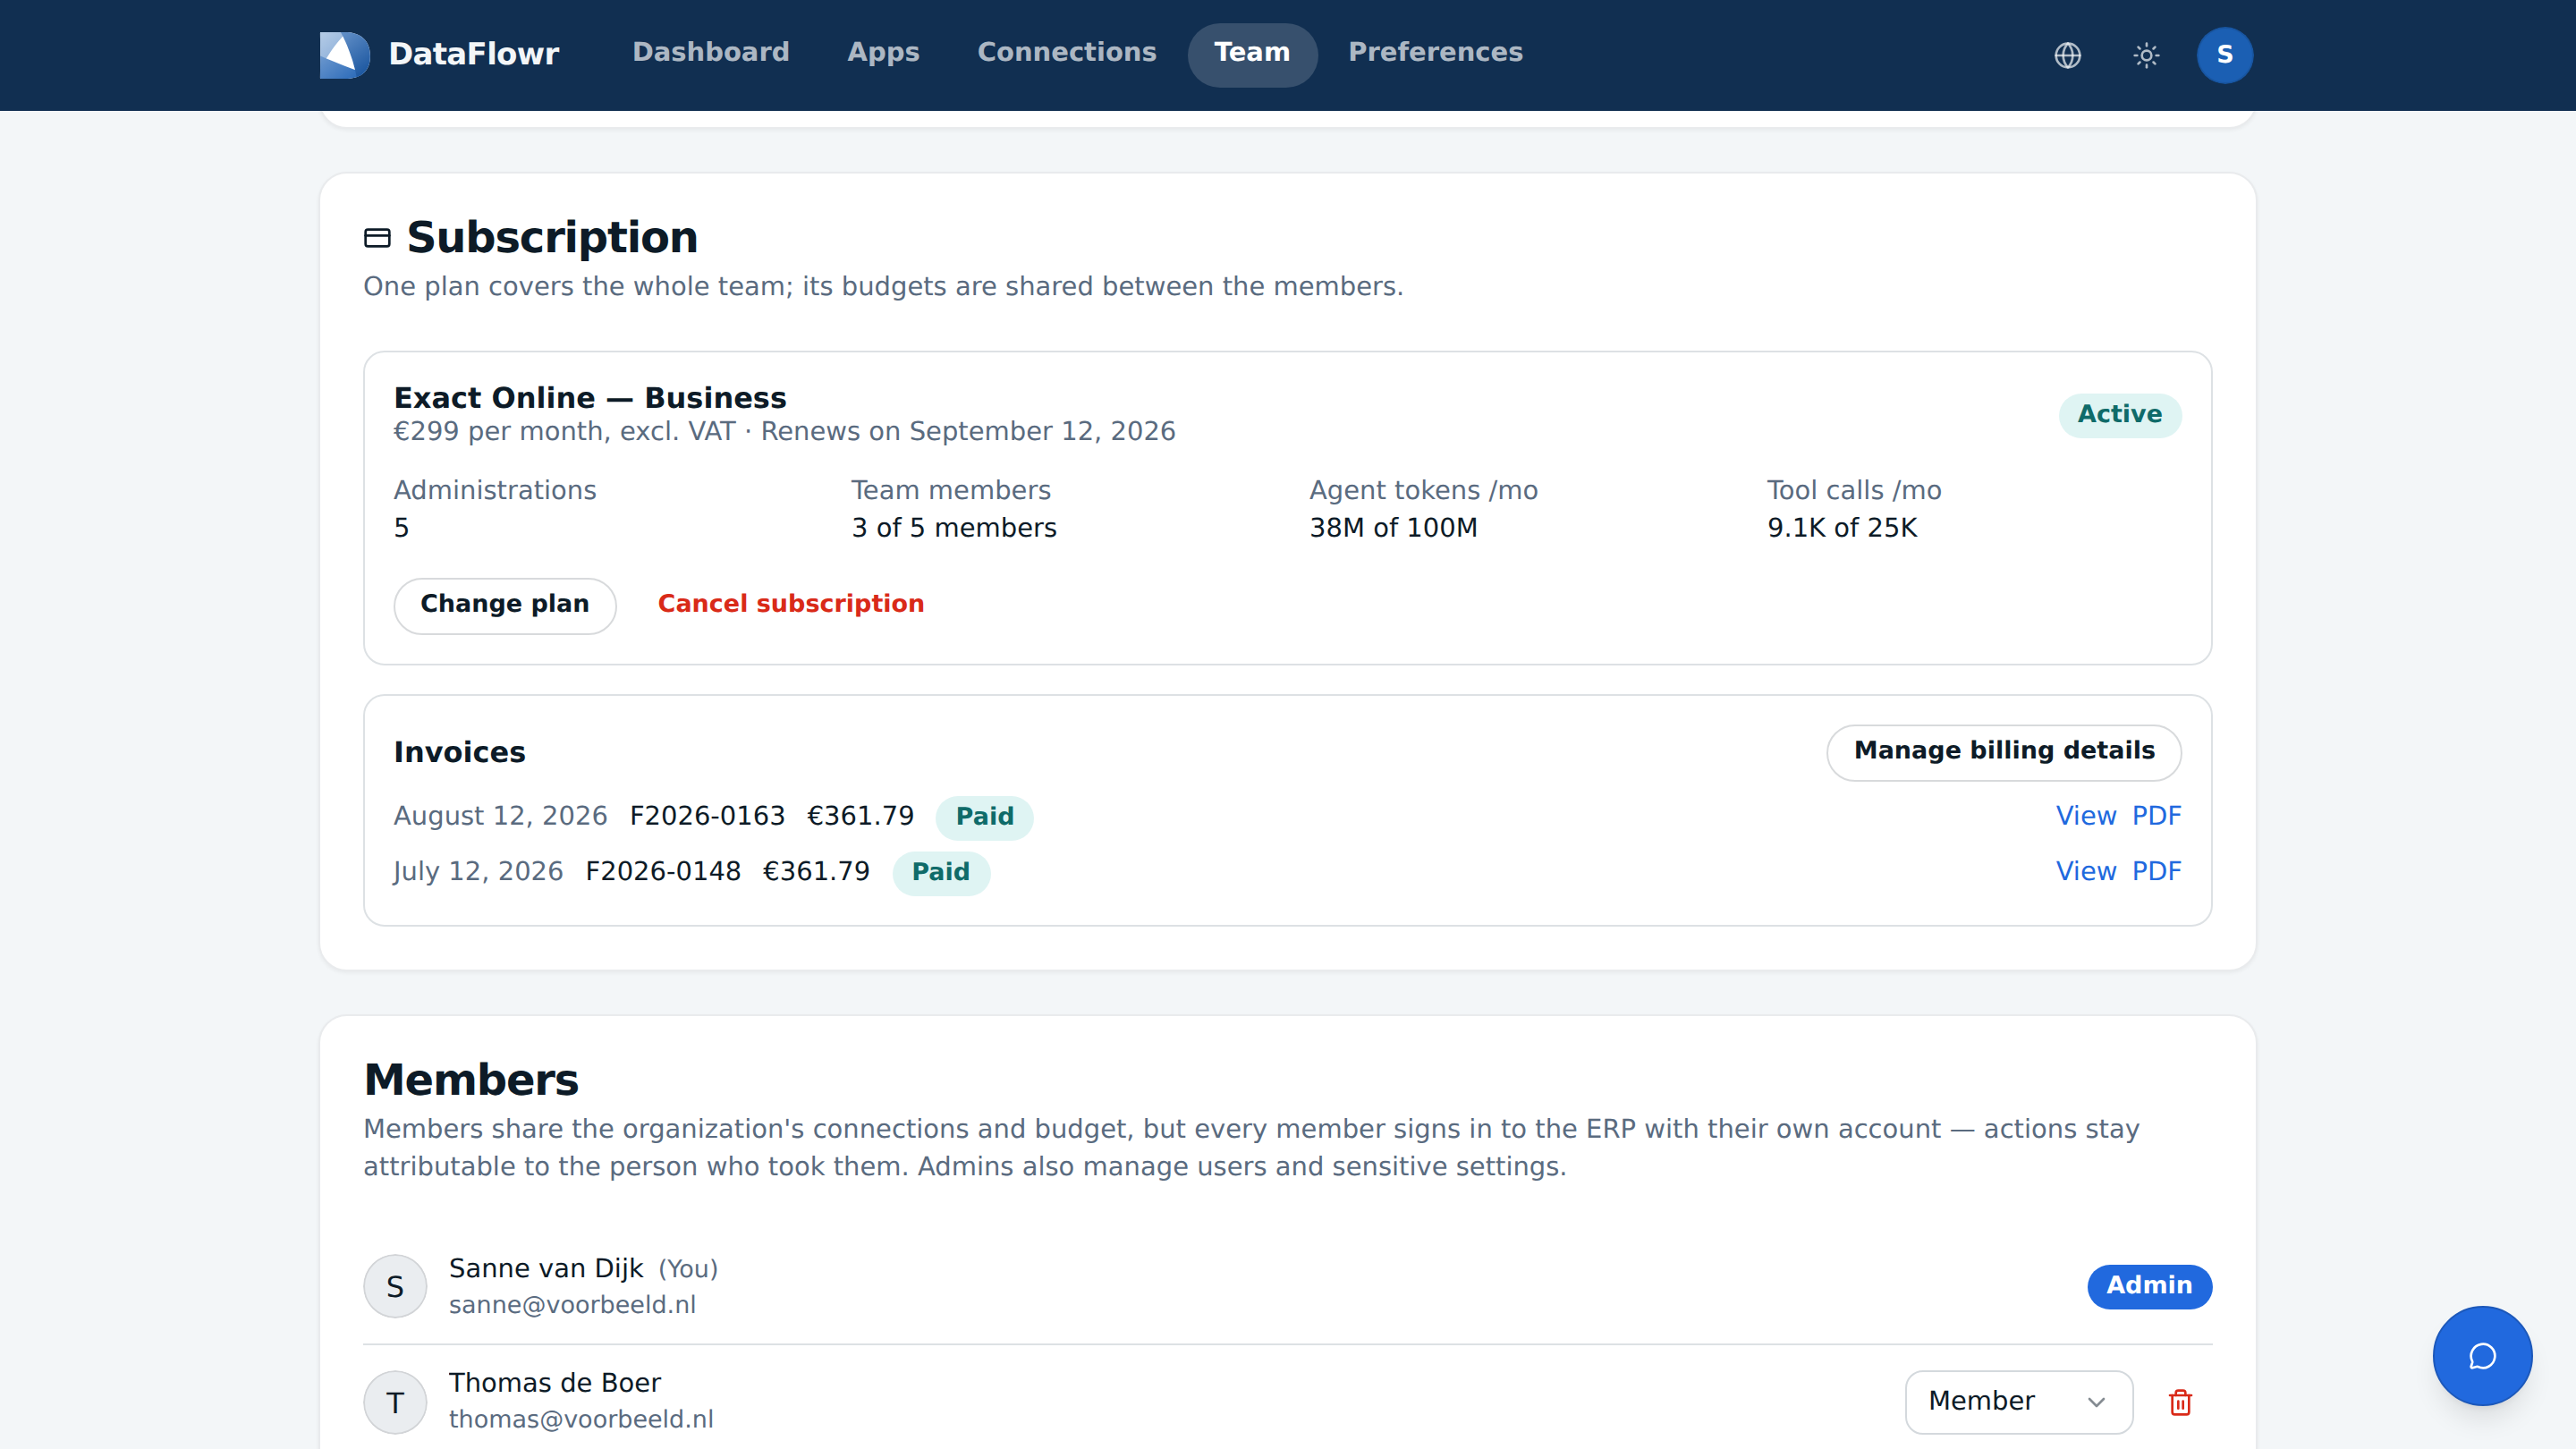Click the name Thomas de Boer
Screen dimensions: 2576x1449
pos(555,1383)
